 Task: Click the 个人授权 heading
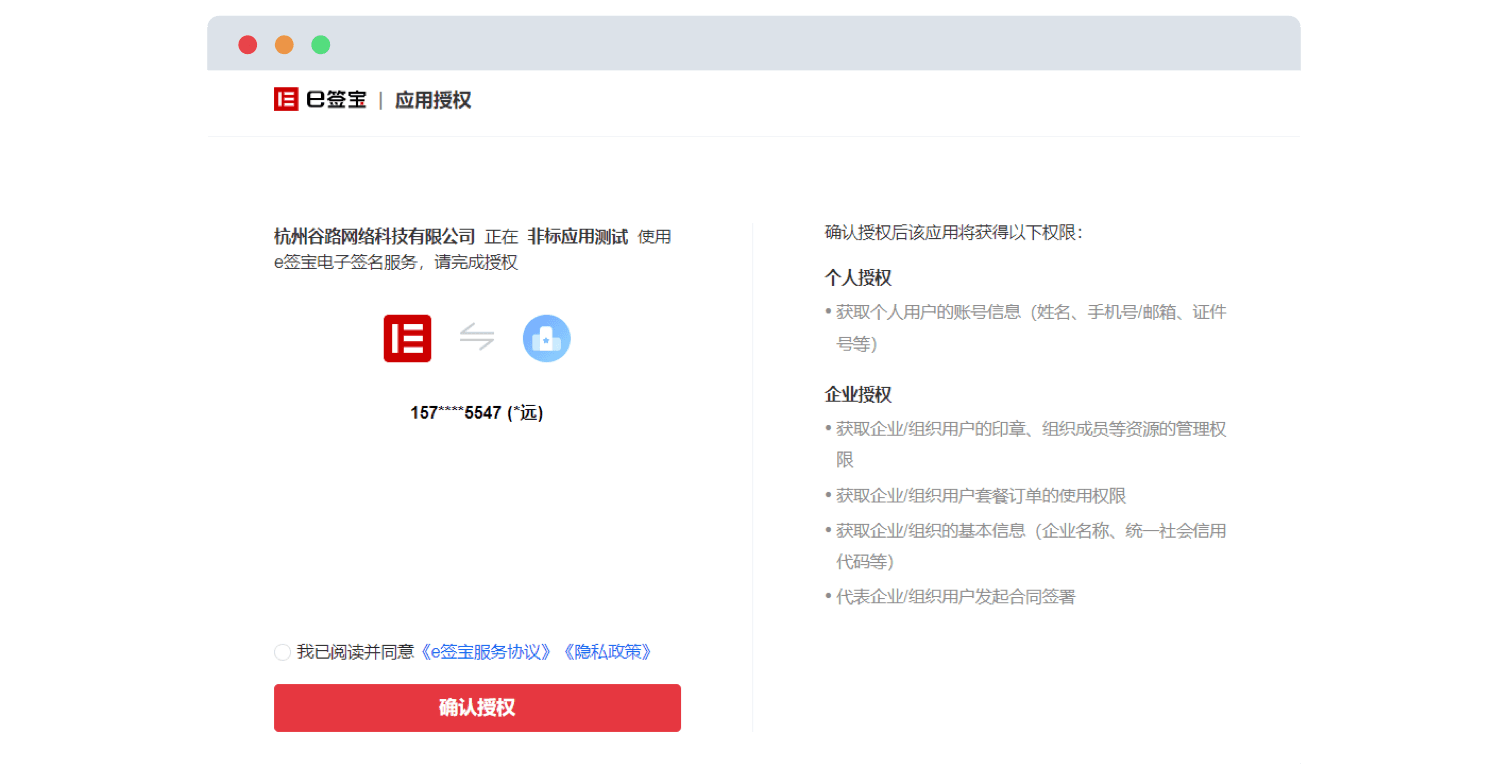pyautogui.click(x=858, y=277)
